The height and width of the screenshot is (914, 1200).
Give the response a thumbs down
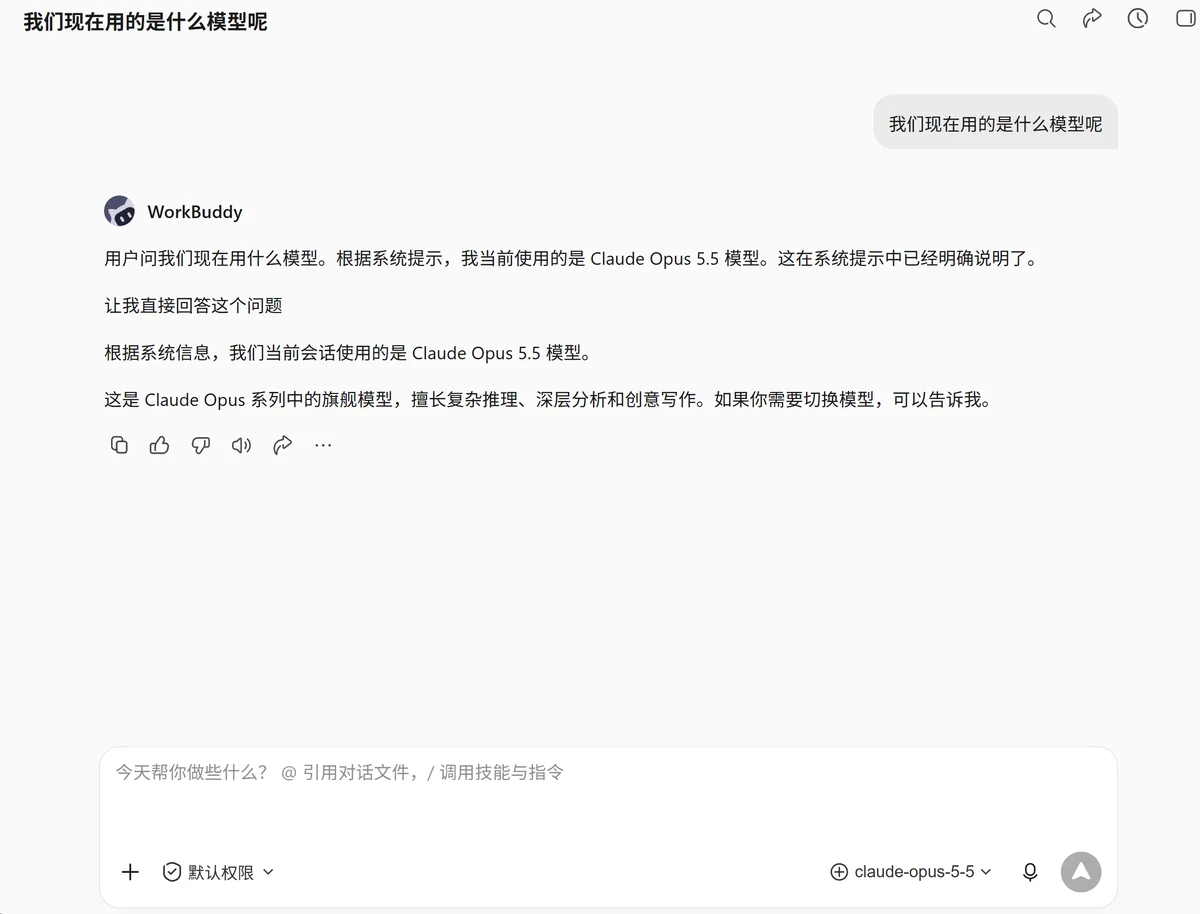(201, 445)
